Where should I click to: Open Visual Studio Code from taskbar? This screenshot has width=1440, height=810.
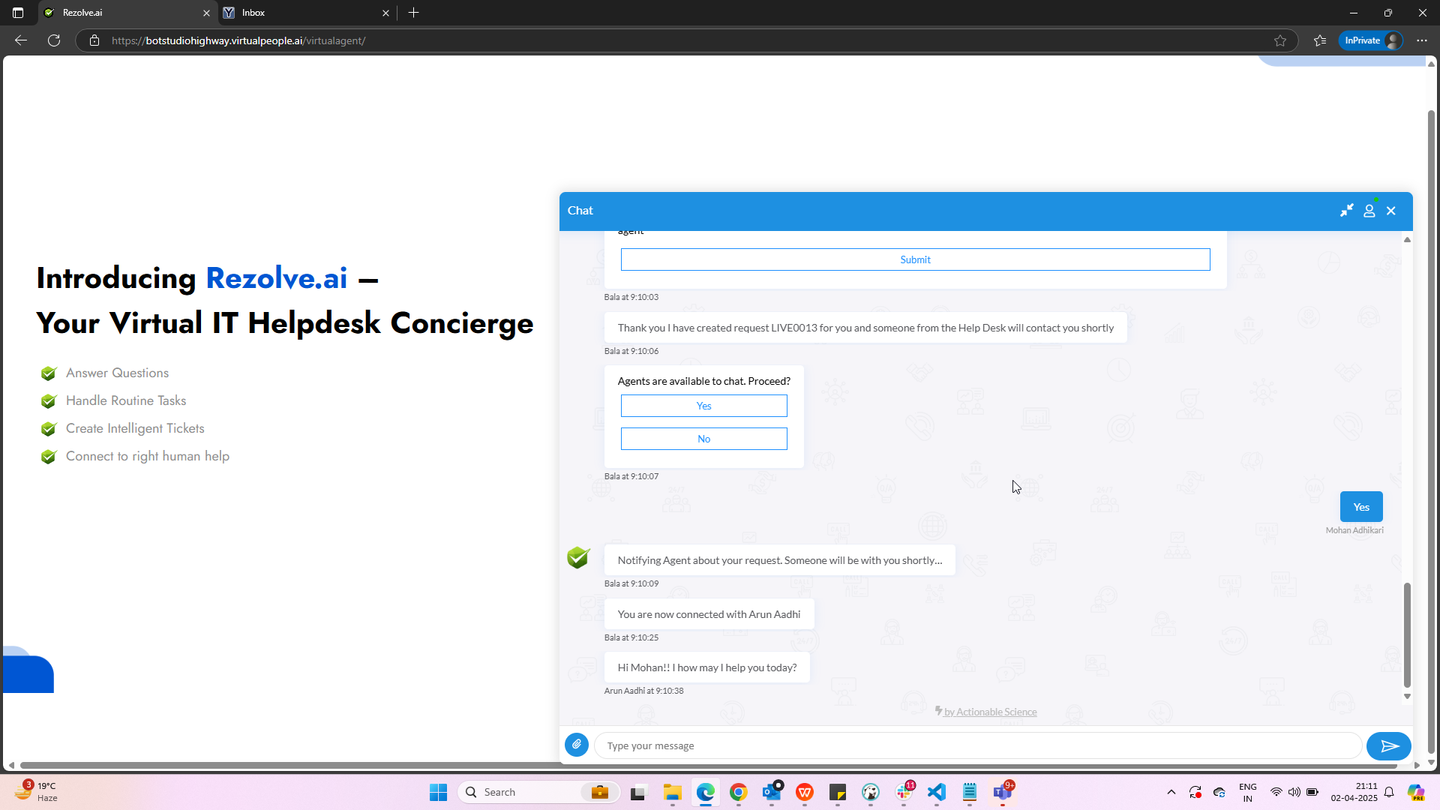937,792
